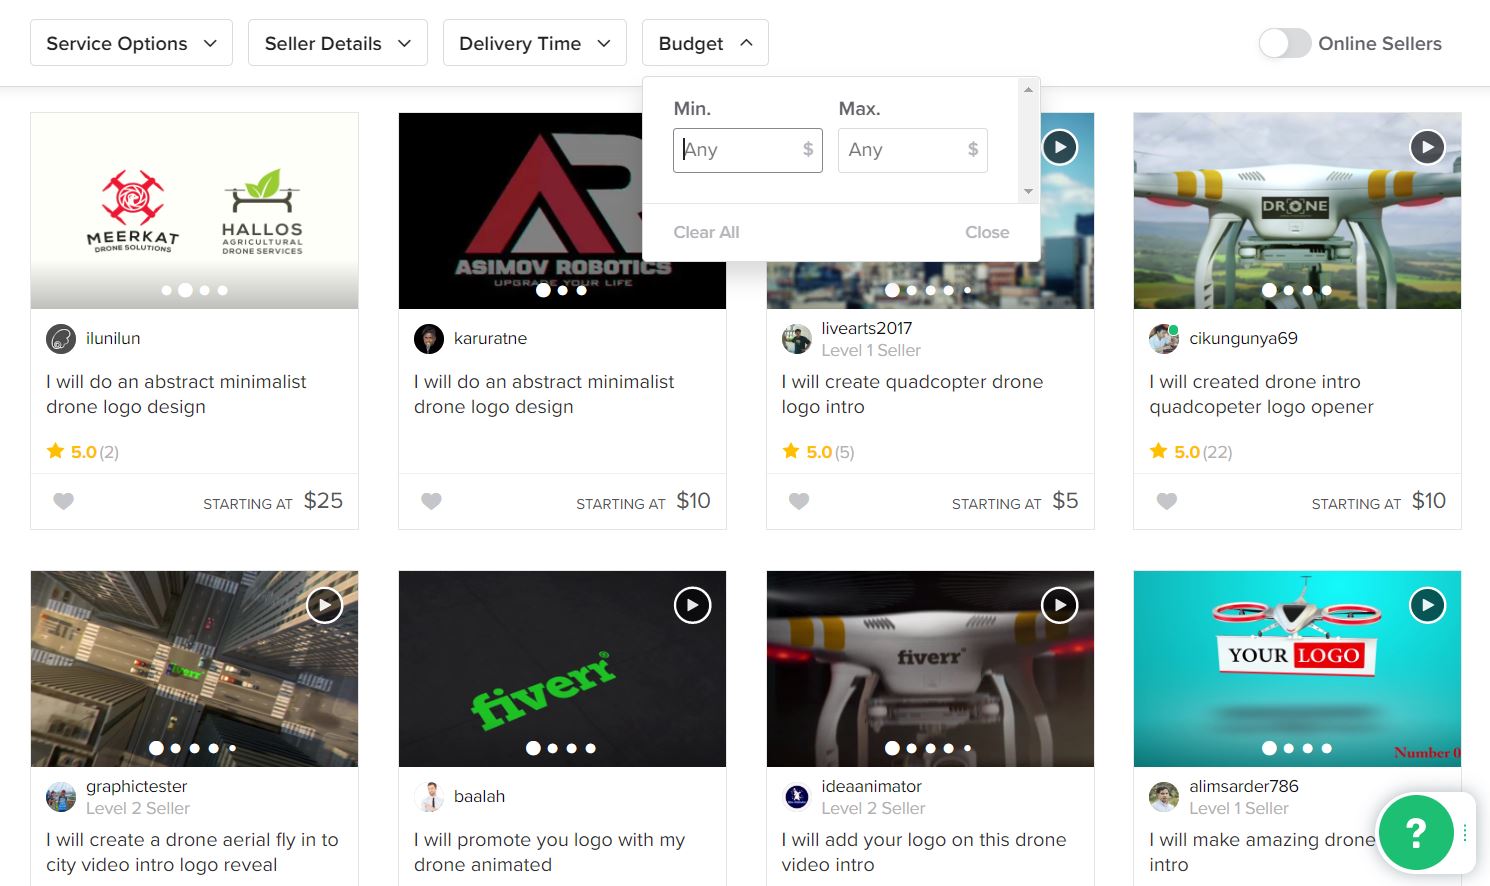The image size is (1490, 886).
Task: Open alimsarder786 seller avatar
Action: (x=1164, y=797)
